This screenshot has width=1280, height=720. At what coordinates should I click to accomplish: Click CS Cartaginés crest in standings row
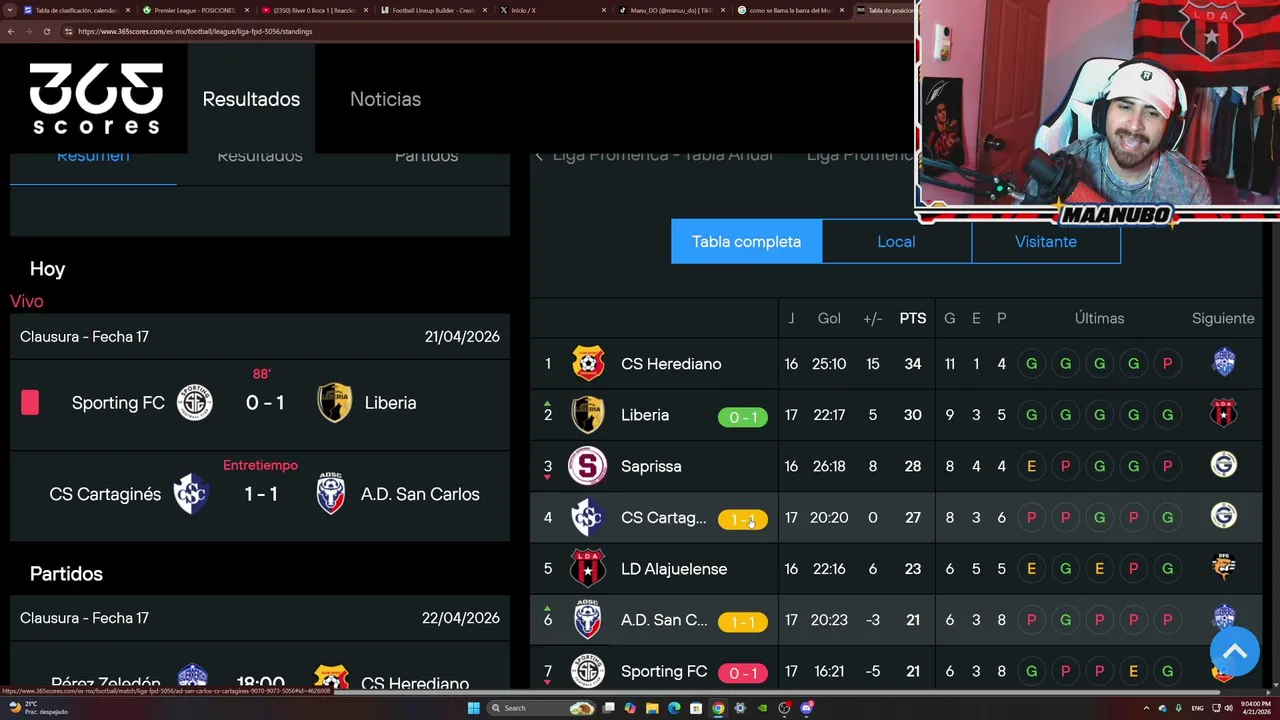[x=588, y=518]
